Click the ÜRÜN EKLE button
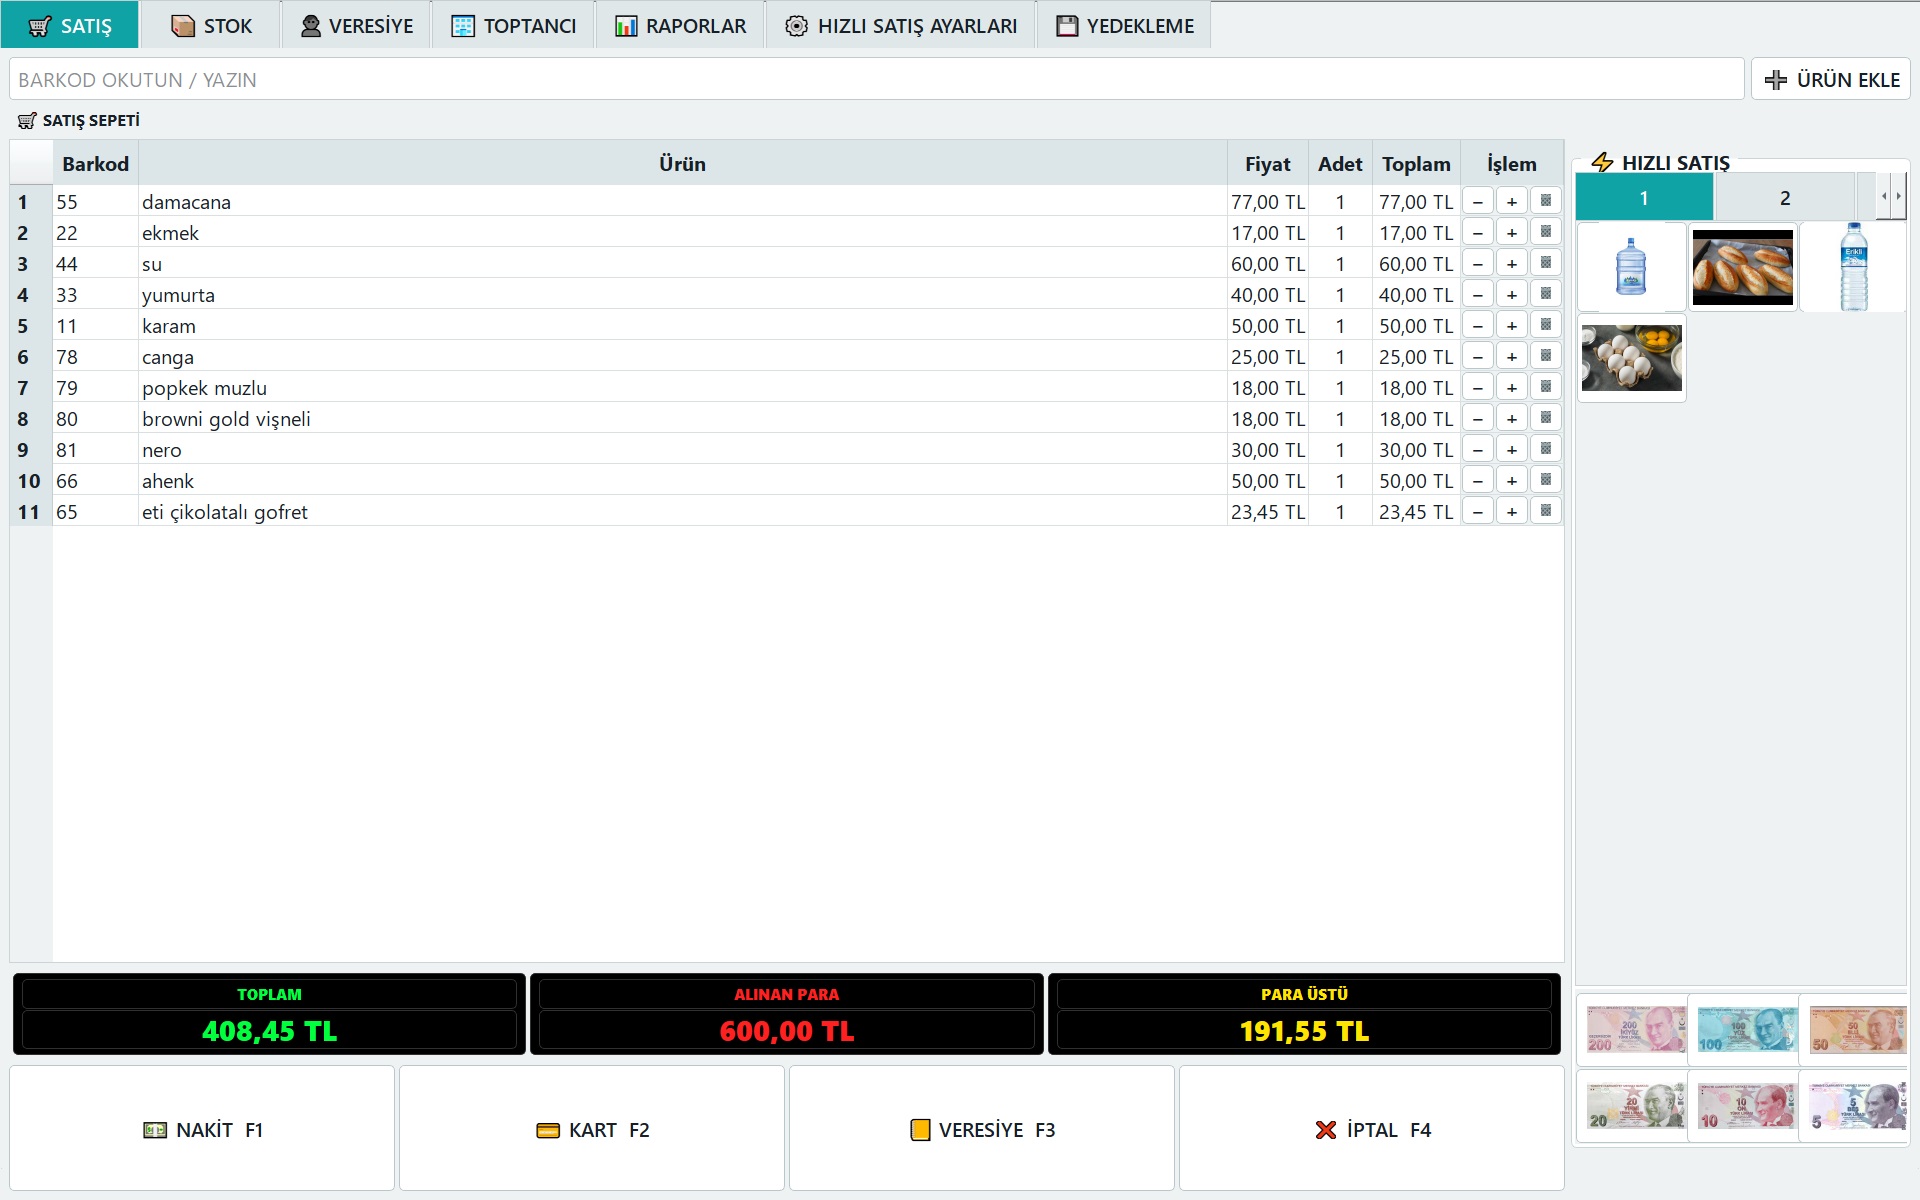Viewport: 1920px width, 1200px height. tap(1831, 79)
